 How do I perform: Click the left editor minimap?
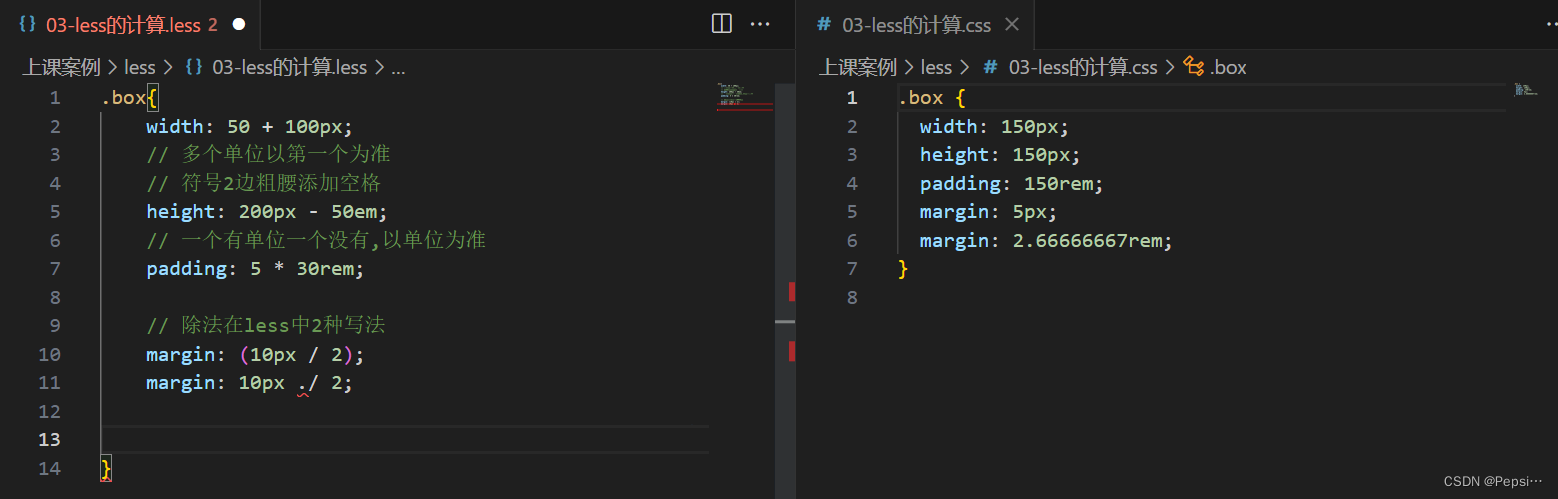coord(745,97)
